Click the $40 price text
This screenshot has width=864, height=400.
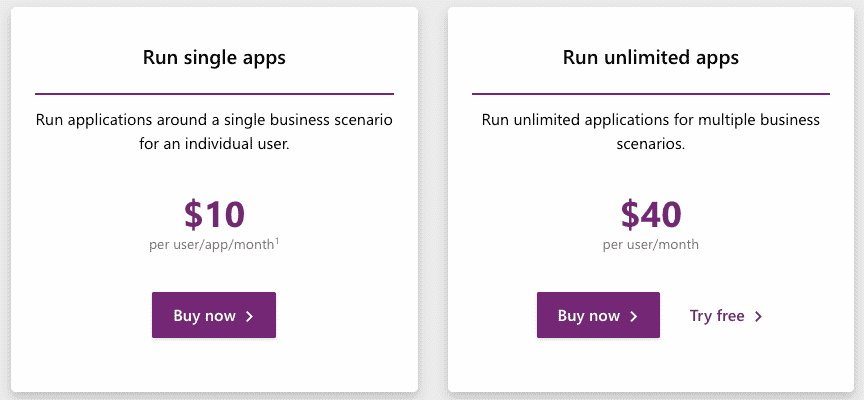point(651,214)
